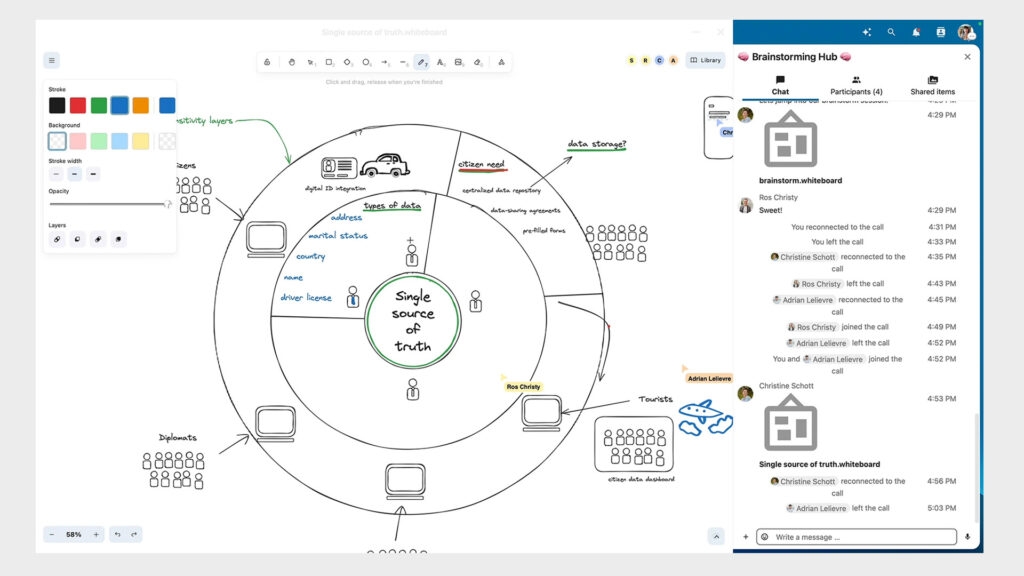Image resolution: width=1024 pixels, height=576 pixels.
Task: Open search in the top bar
Action: (x=891, y=32)
